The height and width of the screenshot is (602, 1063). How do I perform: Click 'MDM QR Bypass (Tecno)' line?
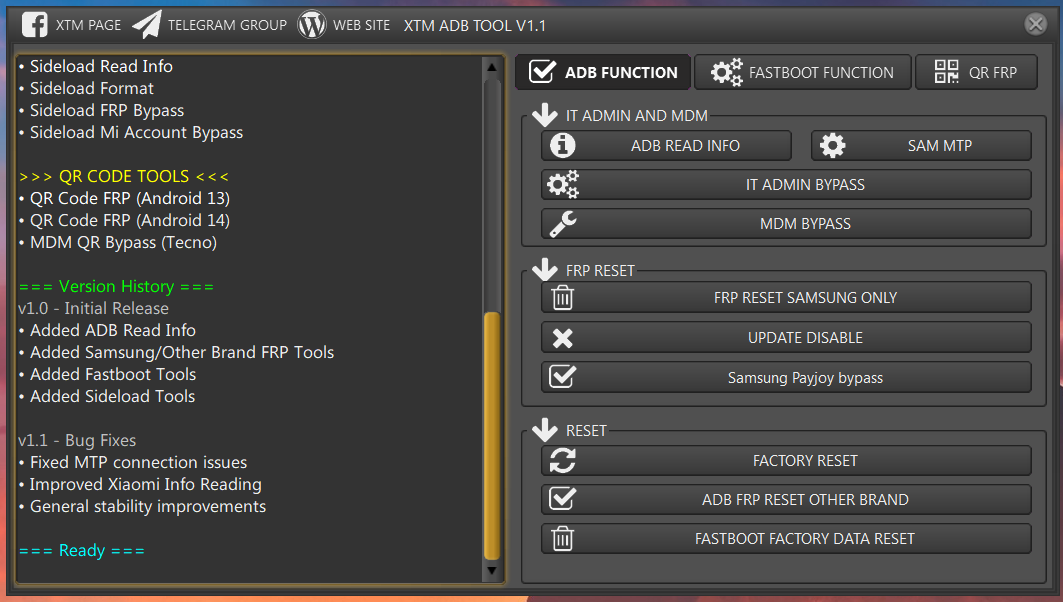123,243
